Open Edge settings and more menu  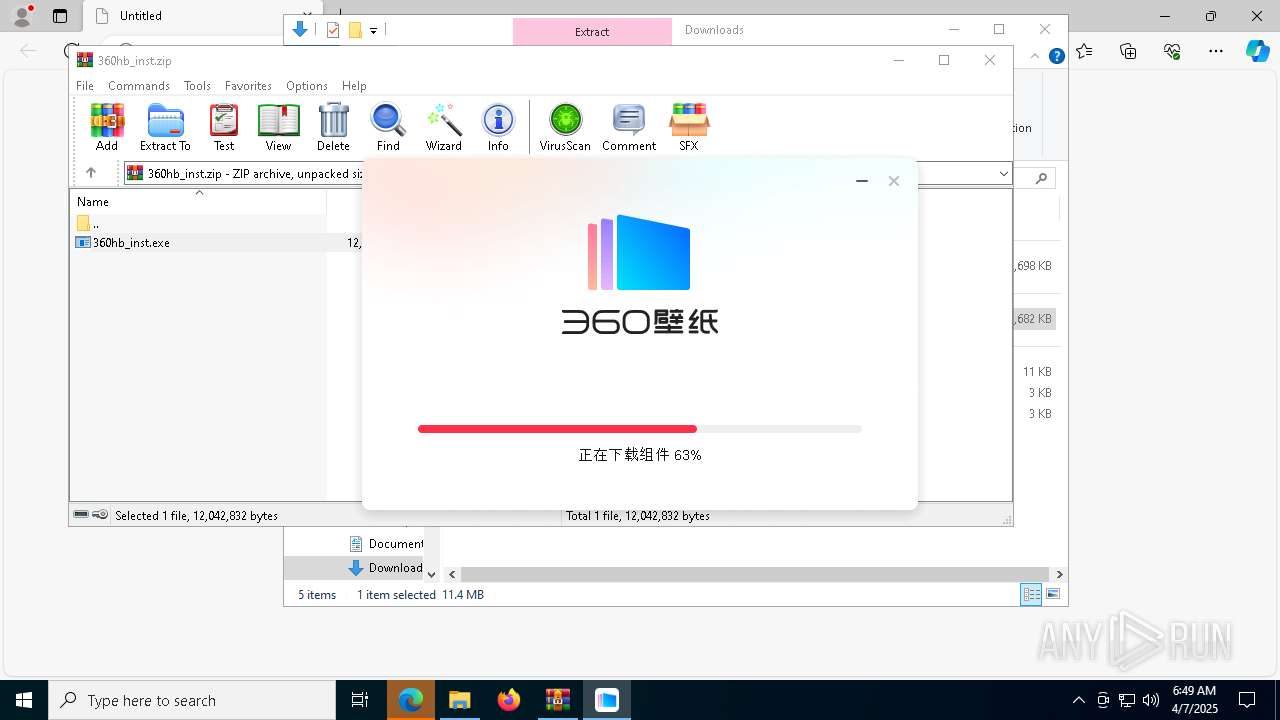click(1216, 51)
